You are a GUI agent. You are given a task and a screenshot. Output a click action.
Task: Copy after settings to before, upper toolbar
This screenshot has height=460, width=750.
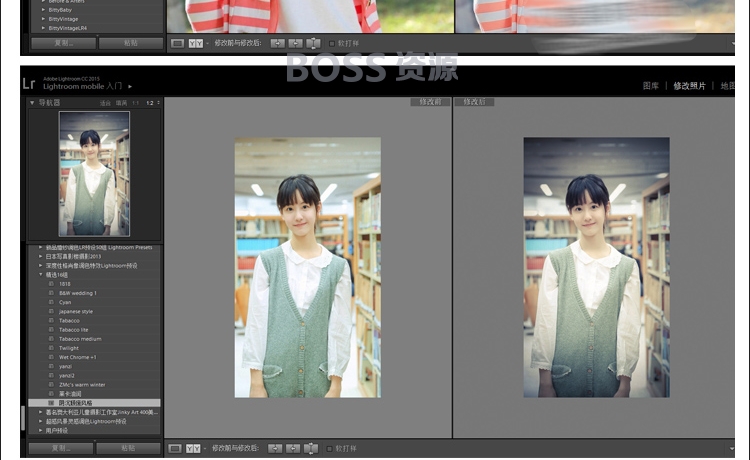tap(296, 44)
